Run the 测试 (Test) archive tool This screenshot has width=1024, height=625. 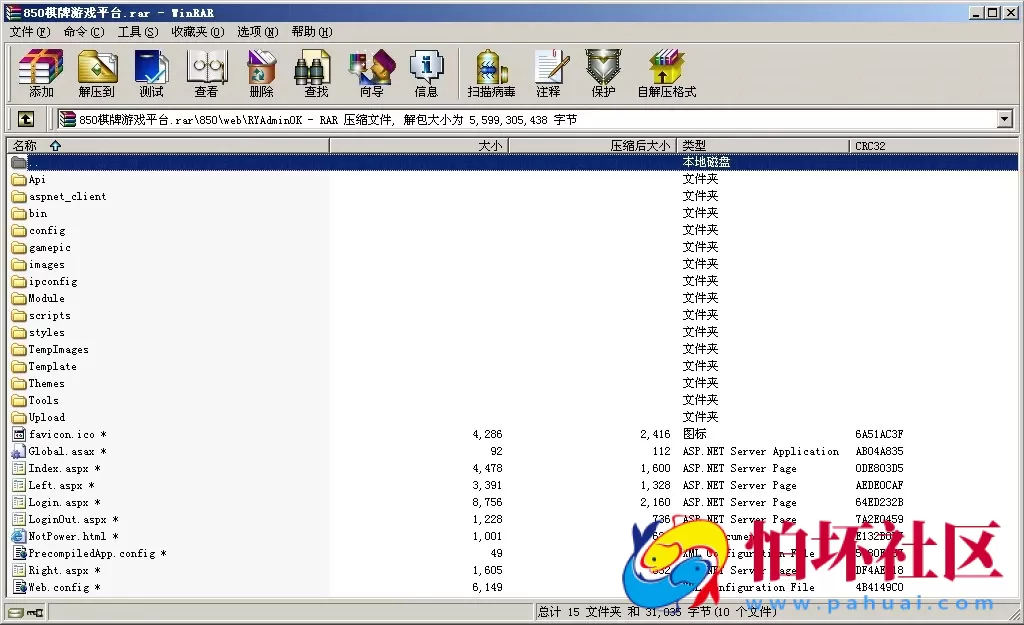(151, 74)
